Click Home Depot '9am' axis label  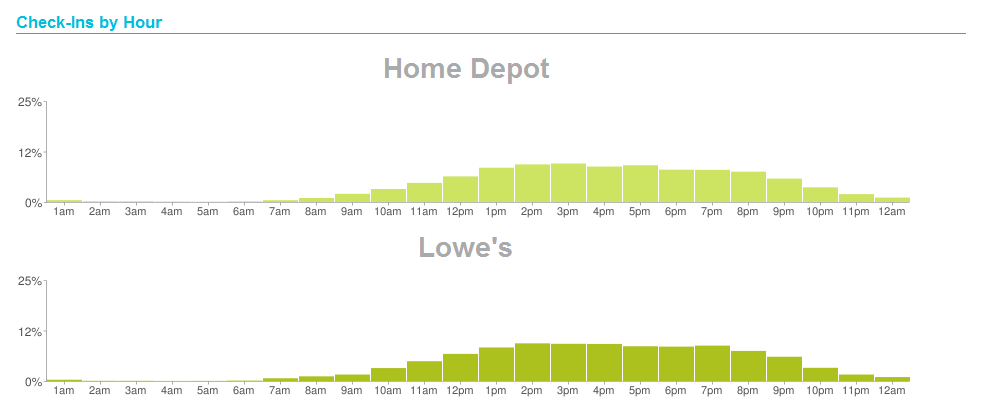pos(352,213)
